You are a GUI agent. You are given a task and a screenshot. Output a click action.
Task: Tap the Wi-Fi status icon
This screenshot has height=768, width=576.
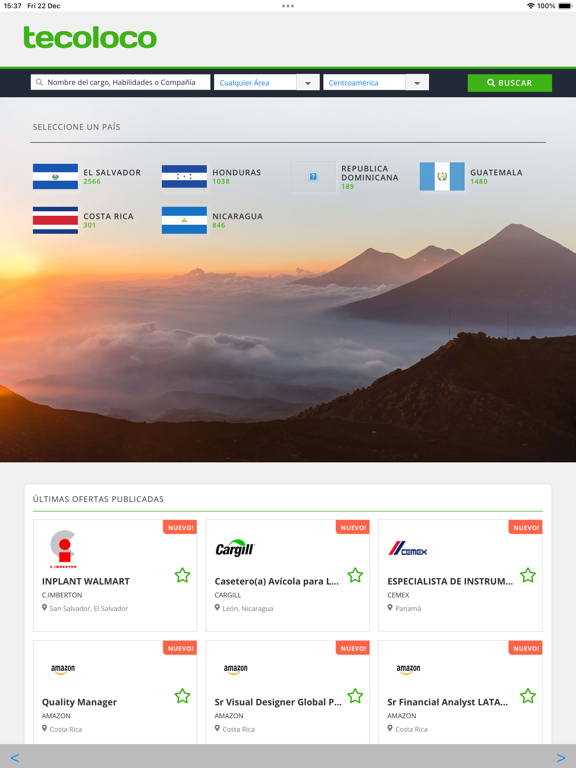click(x=530, y=6)
